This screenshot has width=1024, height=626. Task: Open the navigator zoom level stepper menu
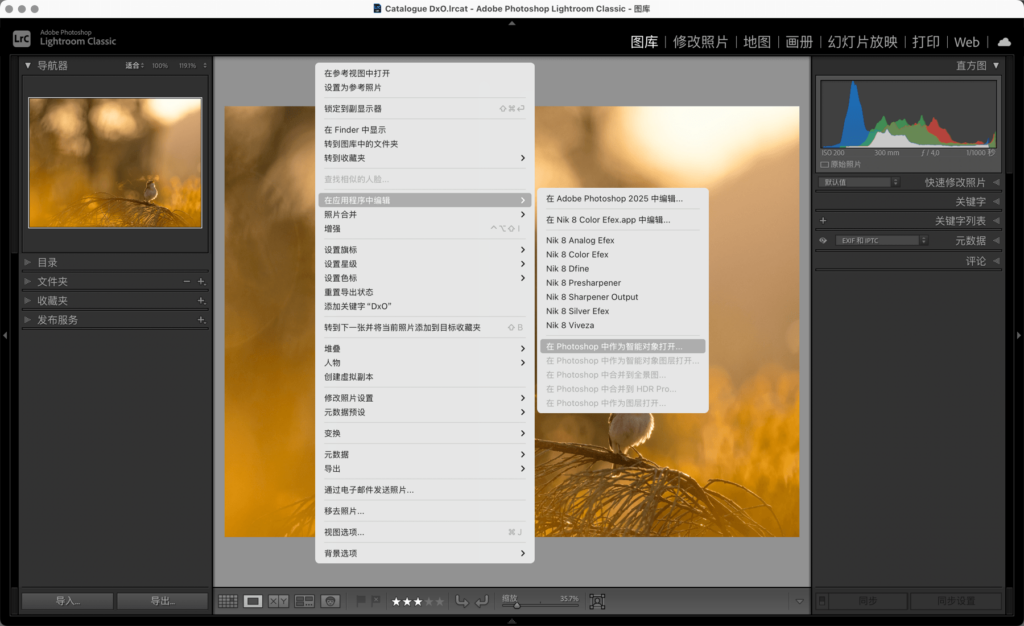click(205, 65)
